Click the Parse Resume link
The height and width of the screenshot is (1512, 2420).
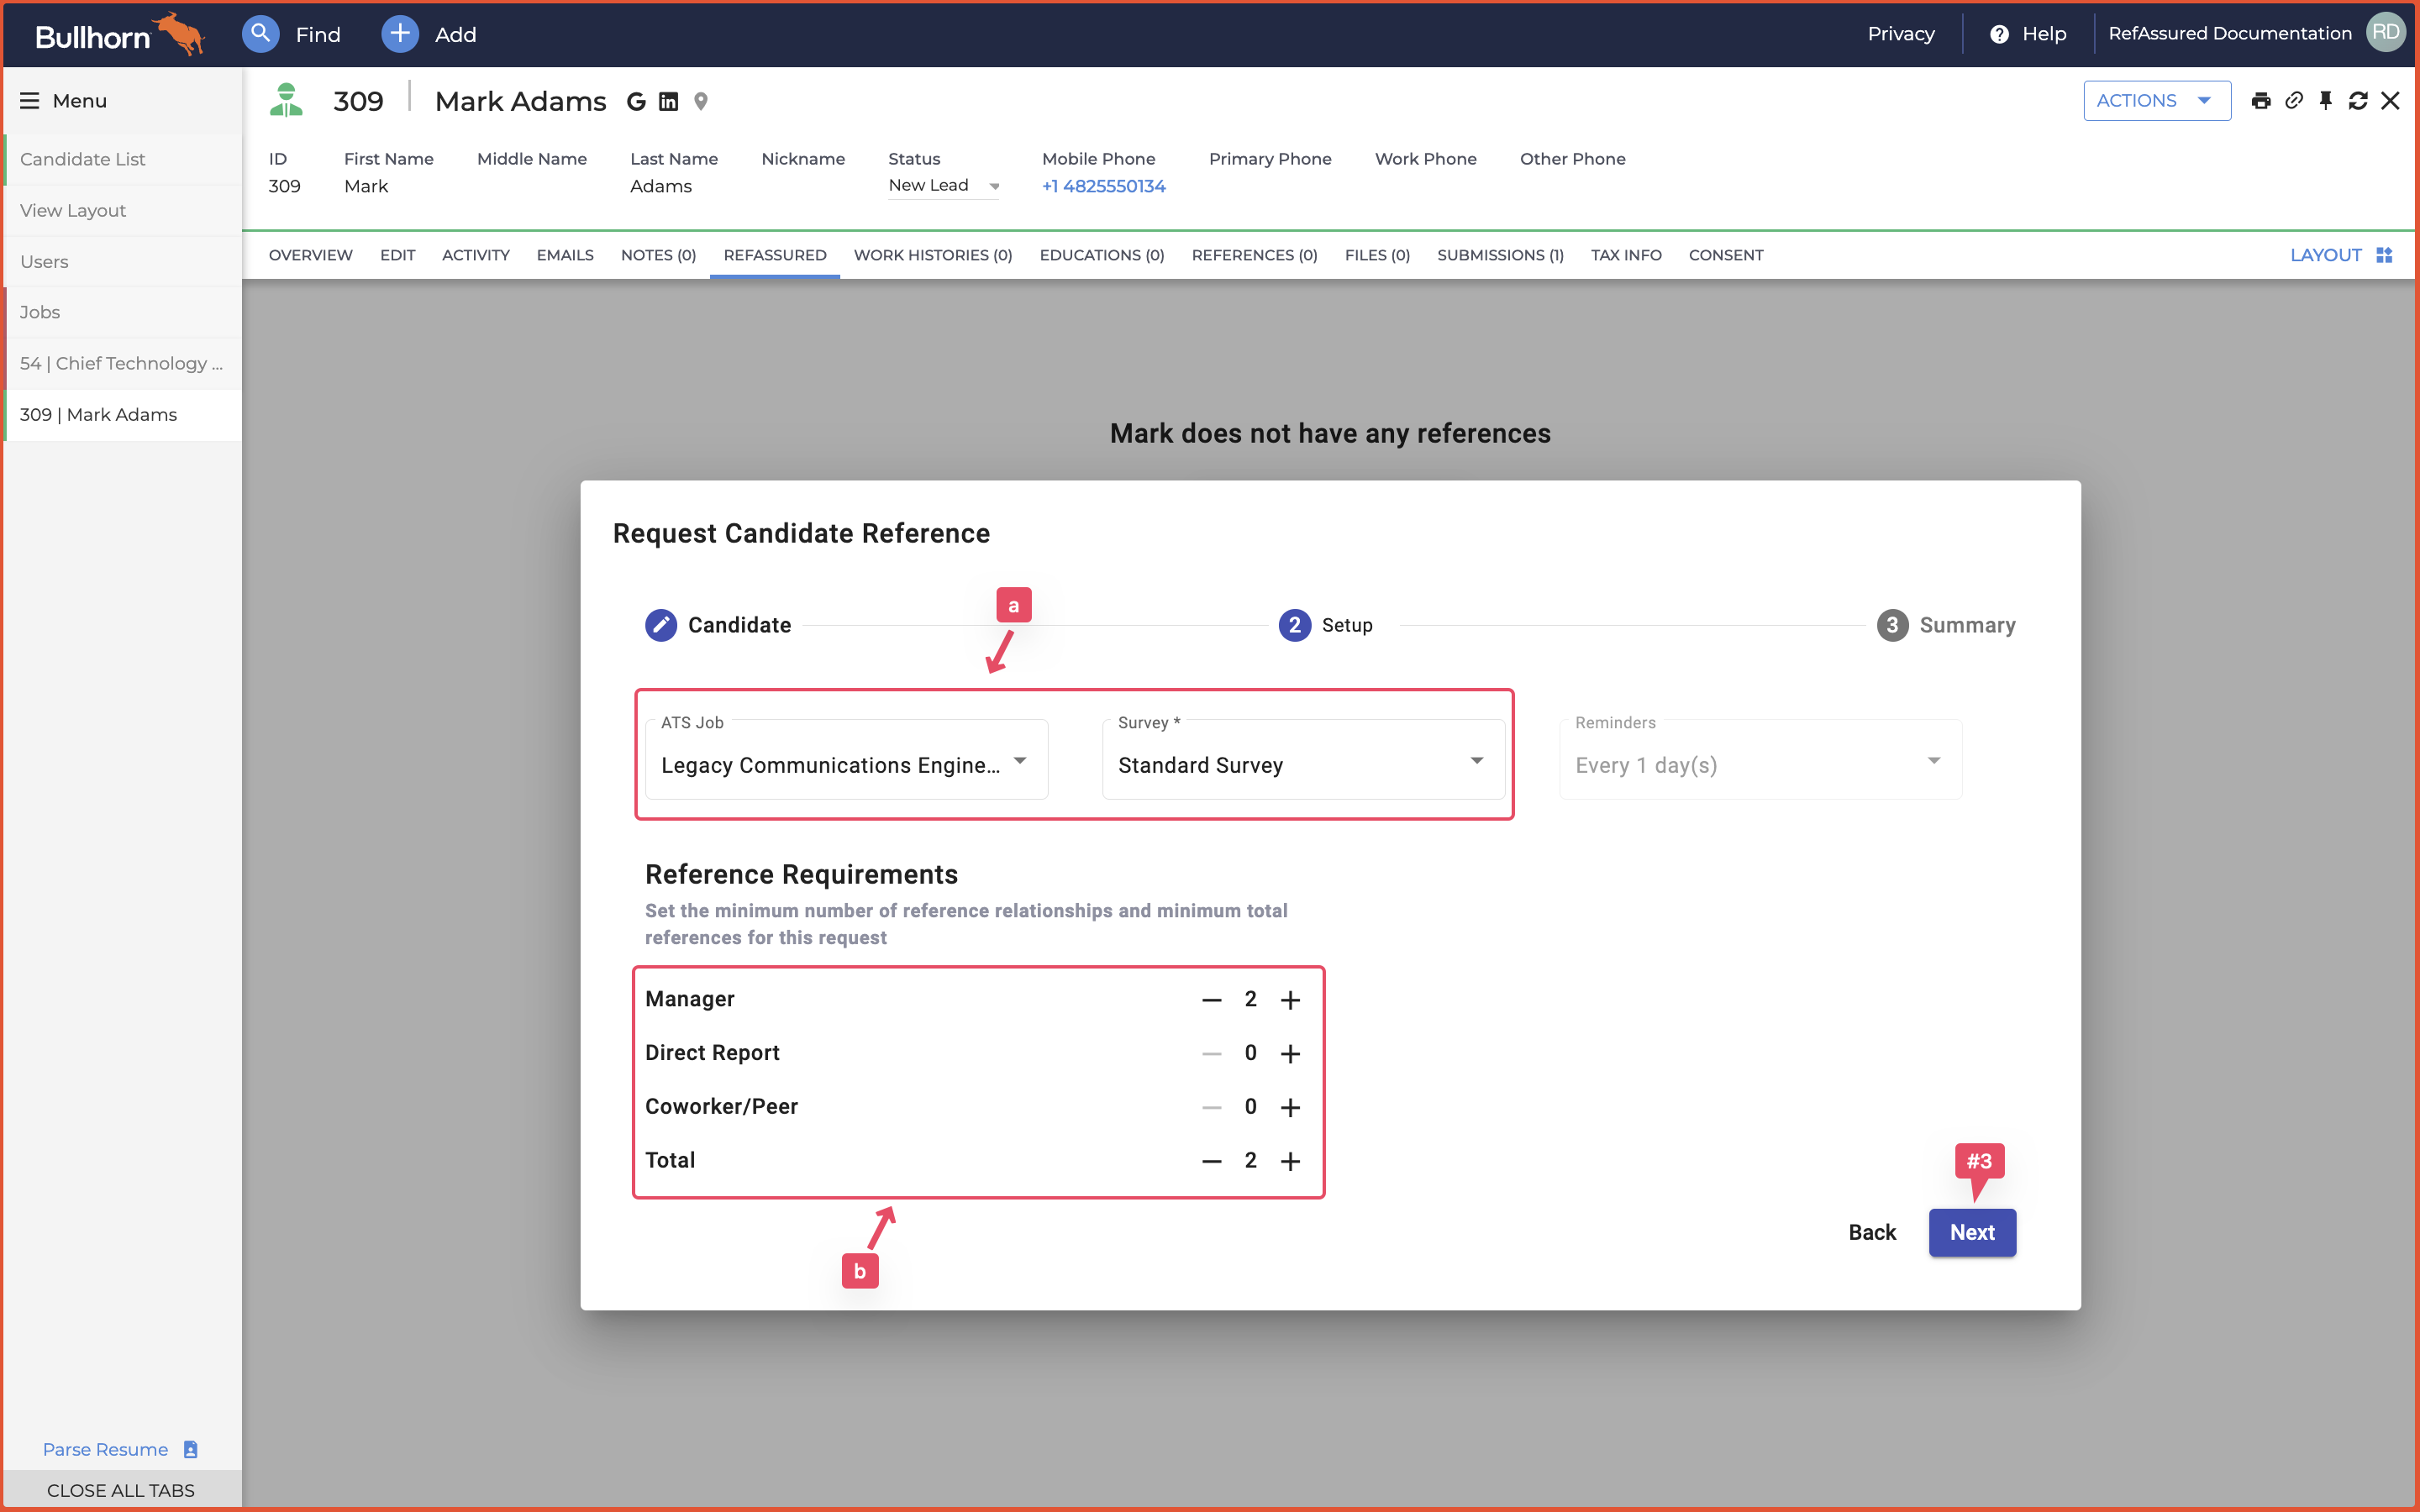click(105, 1449)
